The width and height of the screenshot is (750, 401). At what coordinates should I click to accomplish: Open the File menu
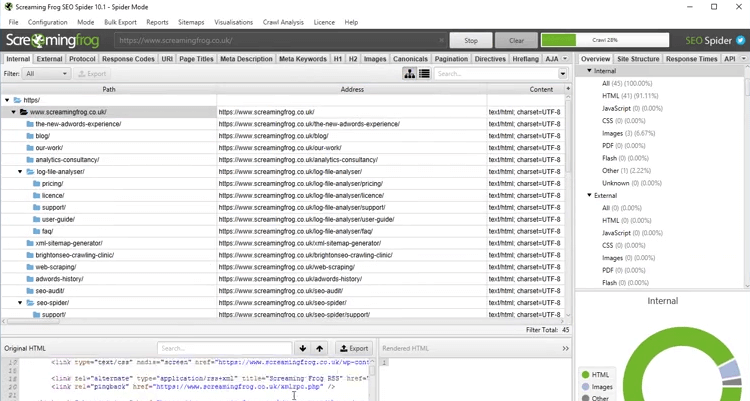pyautogui.click(x=13, y=22)
